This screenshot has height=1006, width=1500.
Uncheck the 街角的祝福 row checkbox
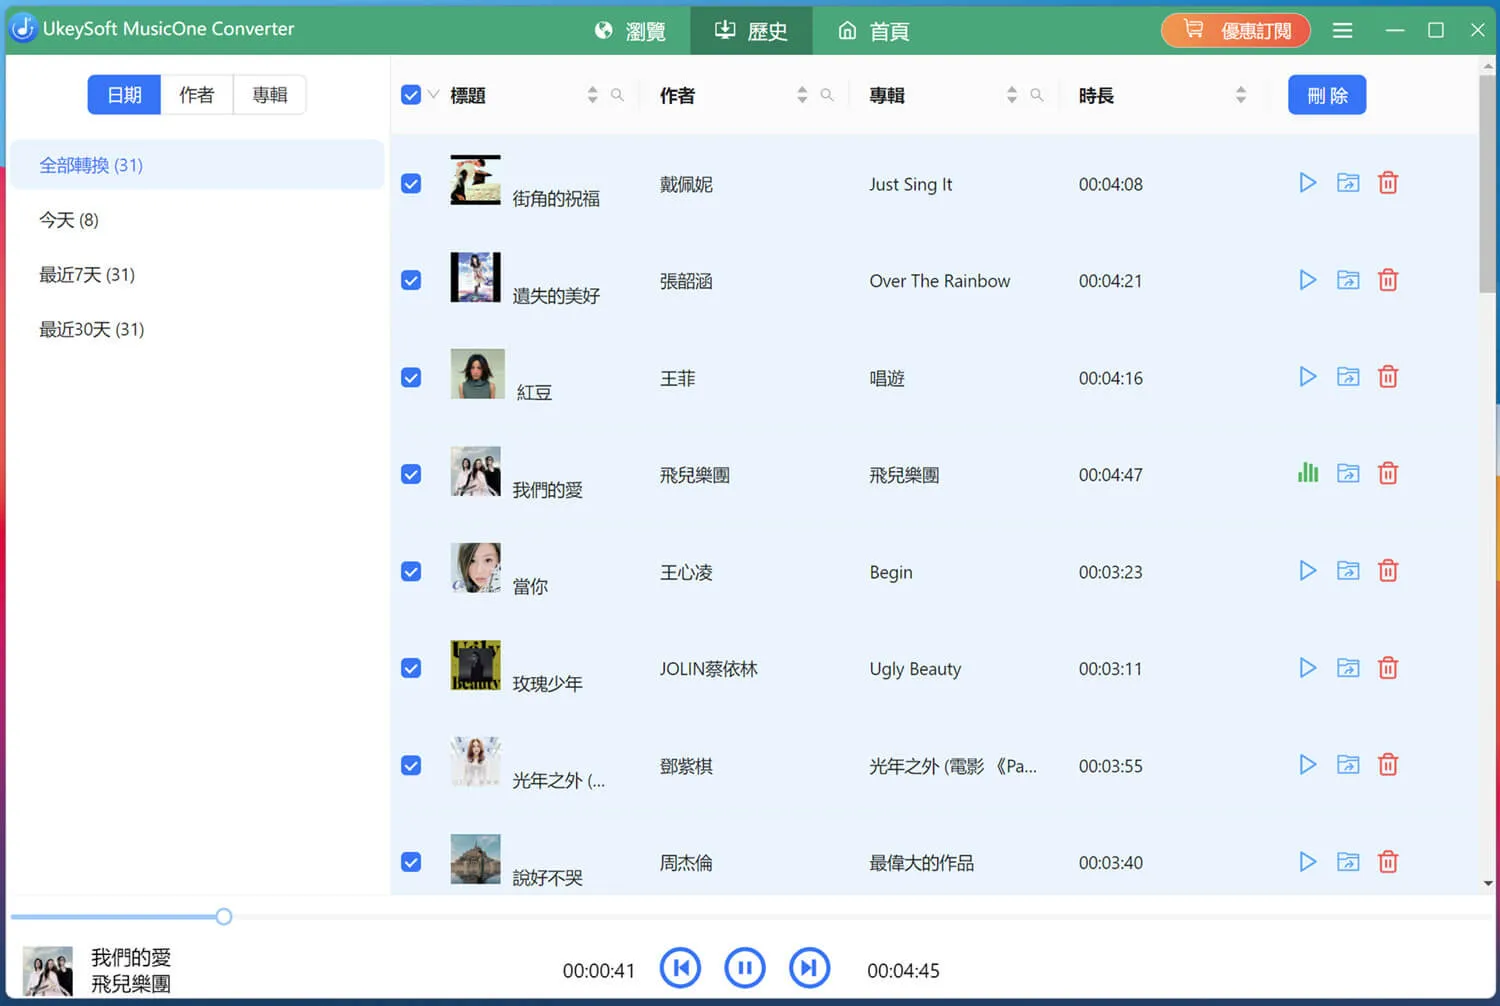click(411, 184)
